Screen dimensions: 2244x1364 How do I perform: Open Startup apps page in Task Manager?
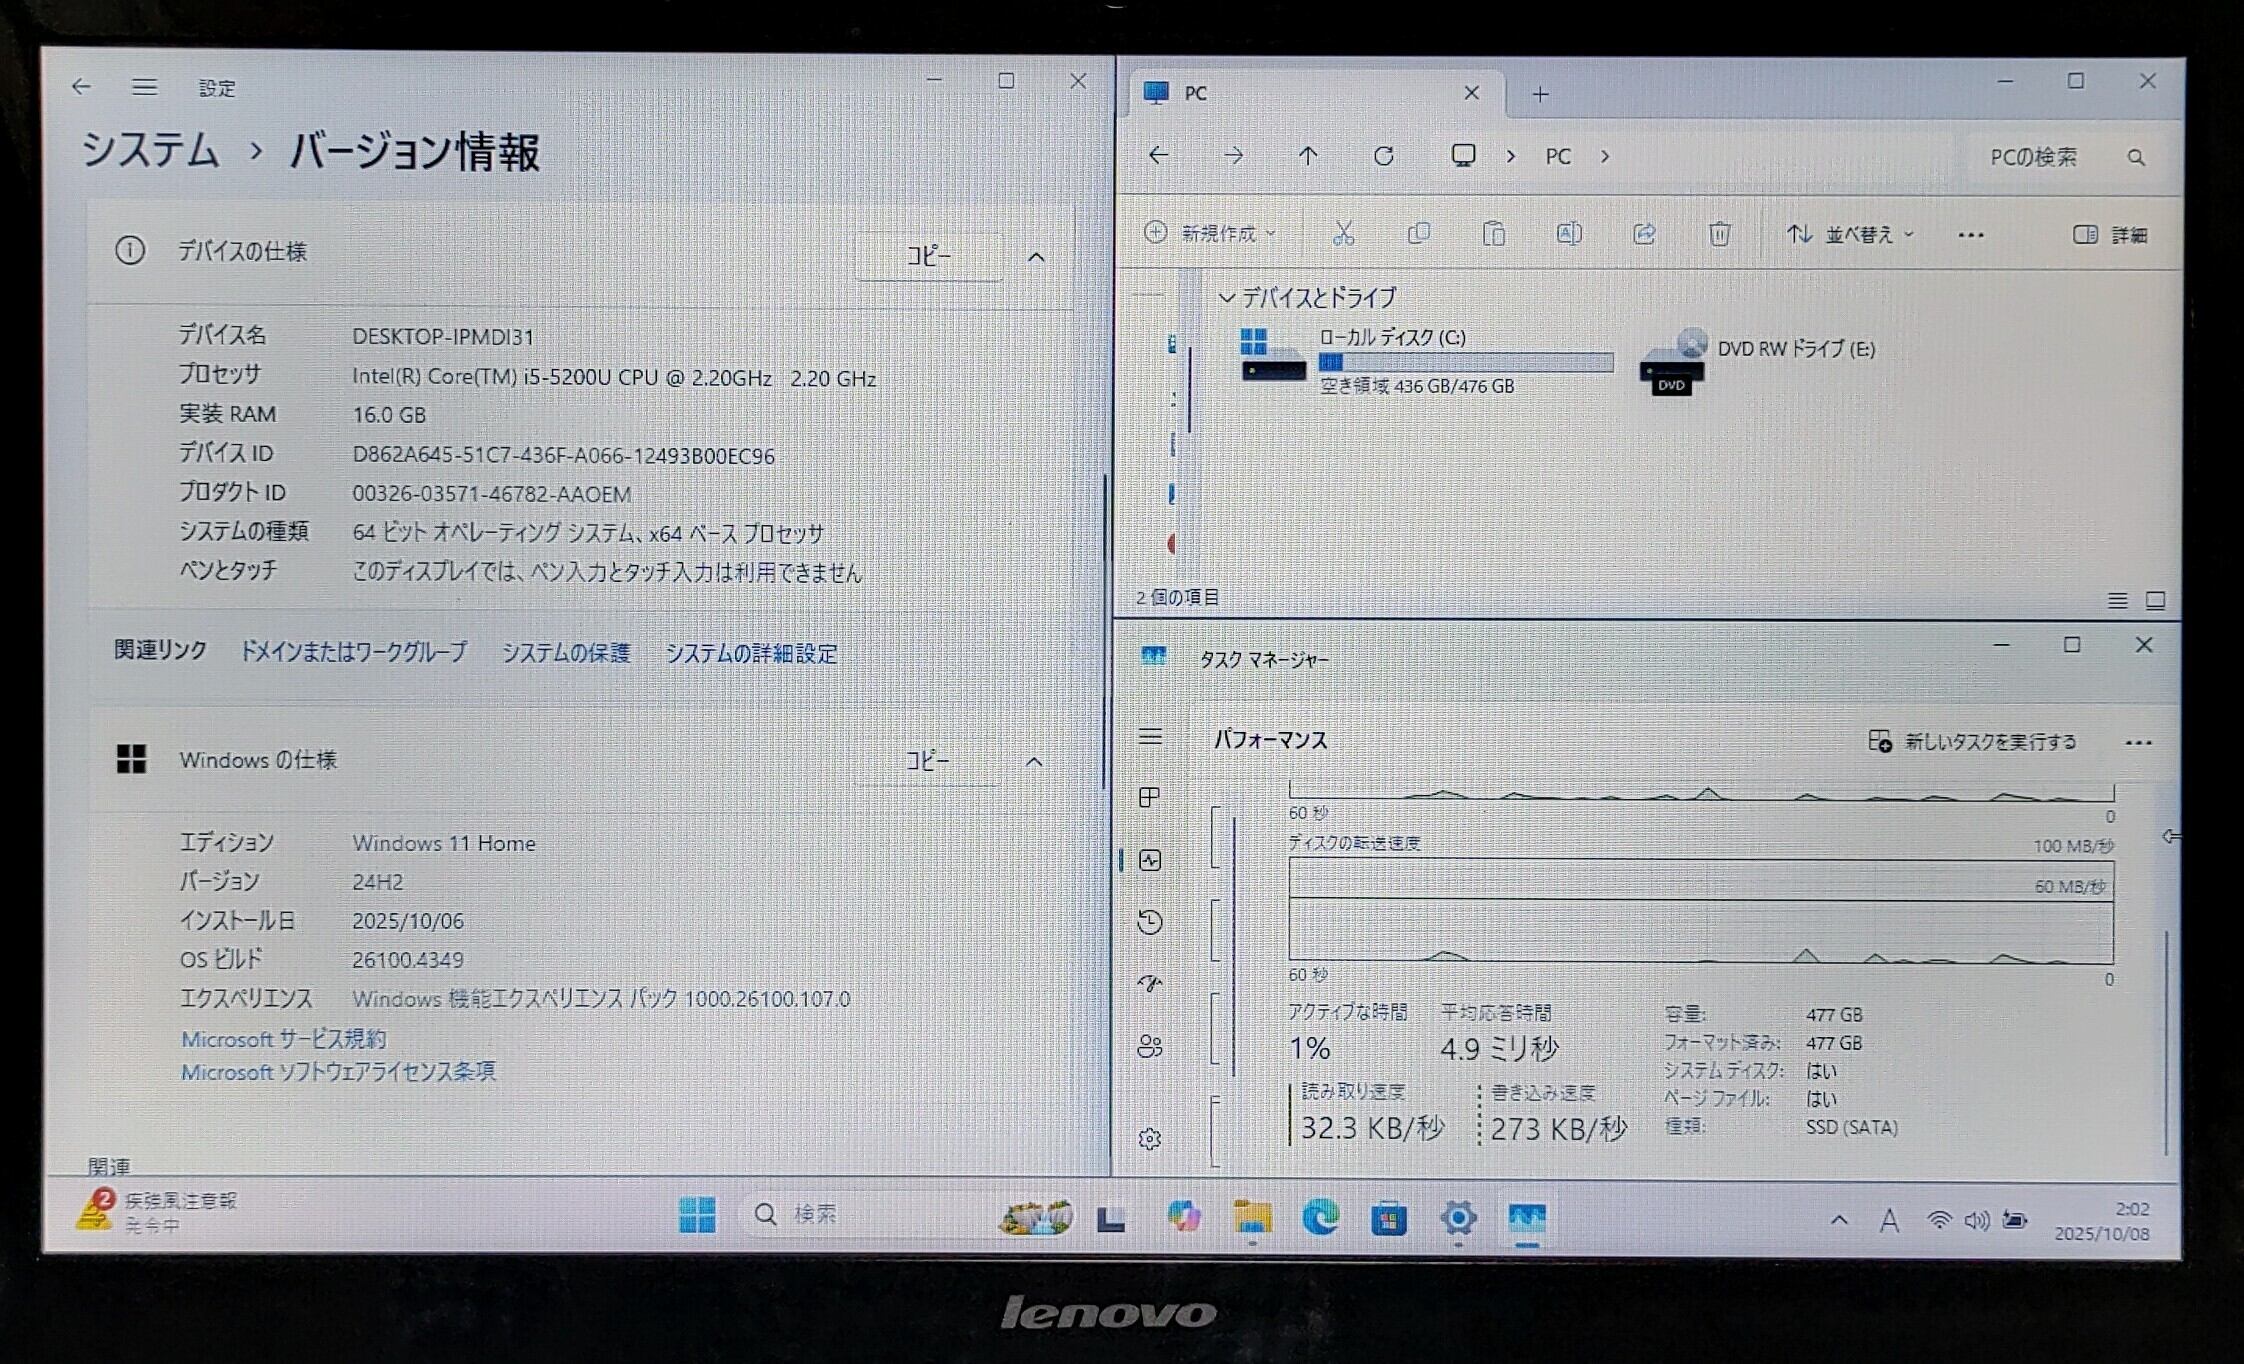pyautogui.click(x=1150, y=984)
